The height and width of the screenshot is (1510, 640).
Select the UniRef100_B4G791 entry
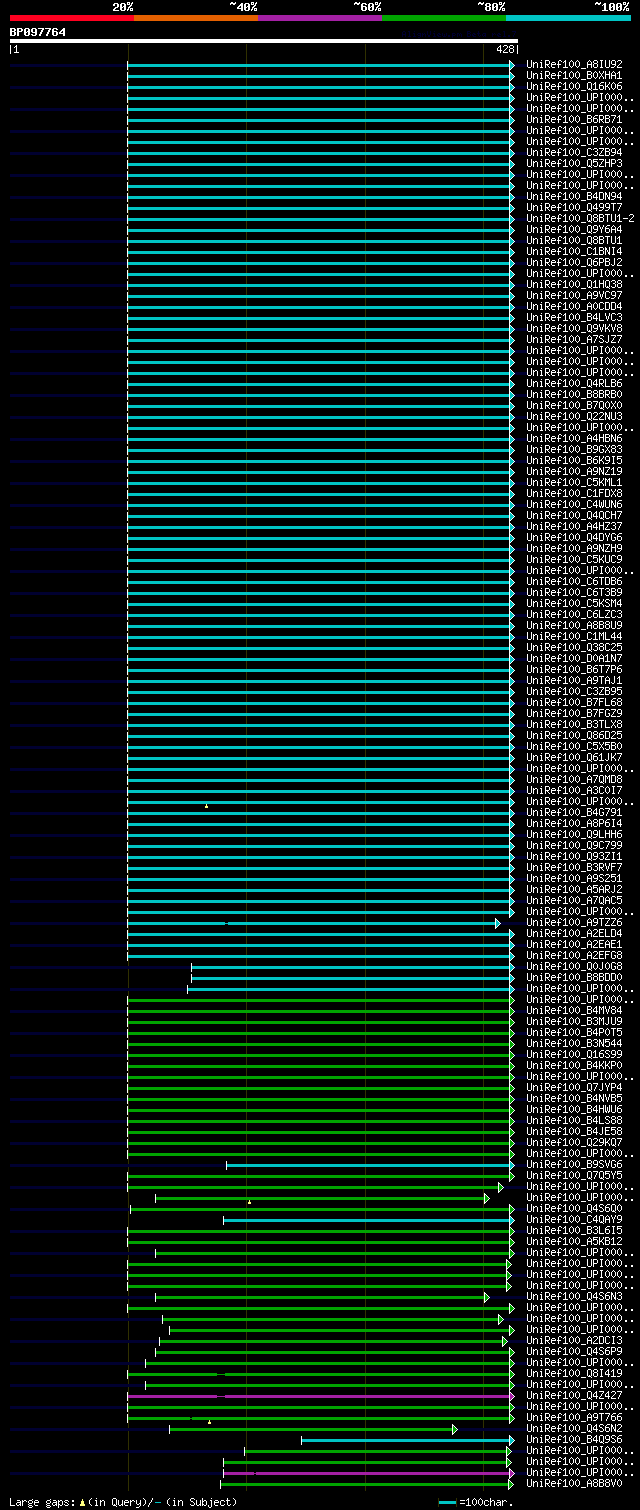574,813
